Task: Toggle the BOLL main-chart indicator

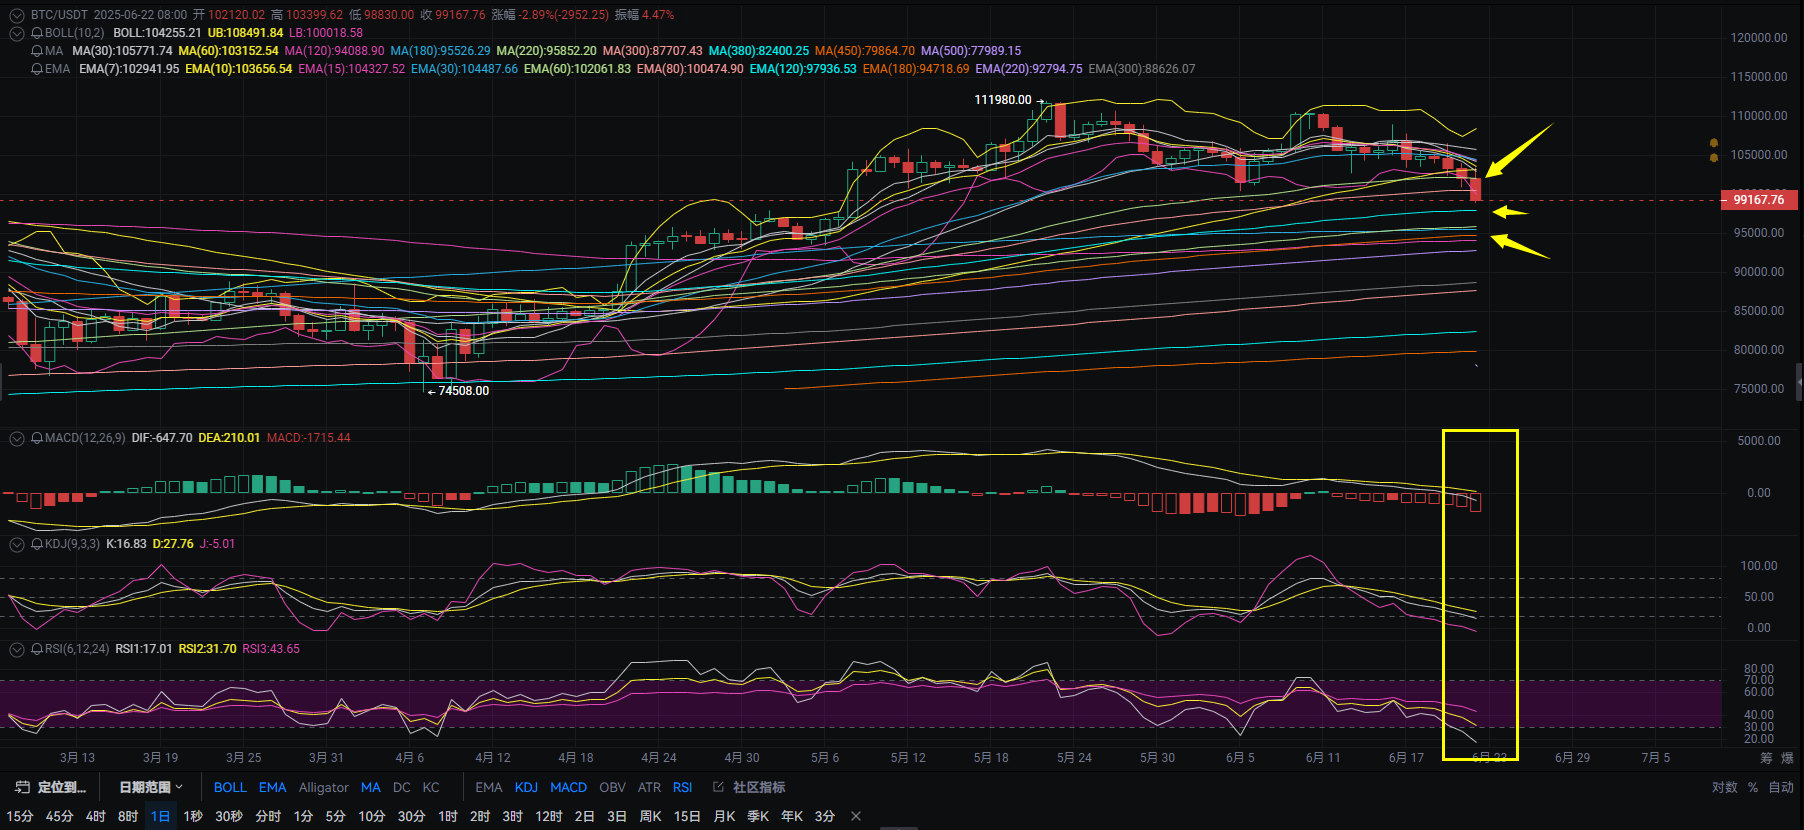Action: [230, 787]
